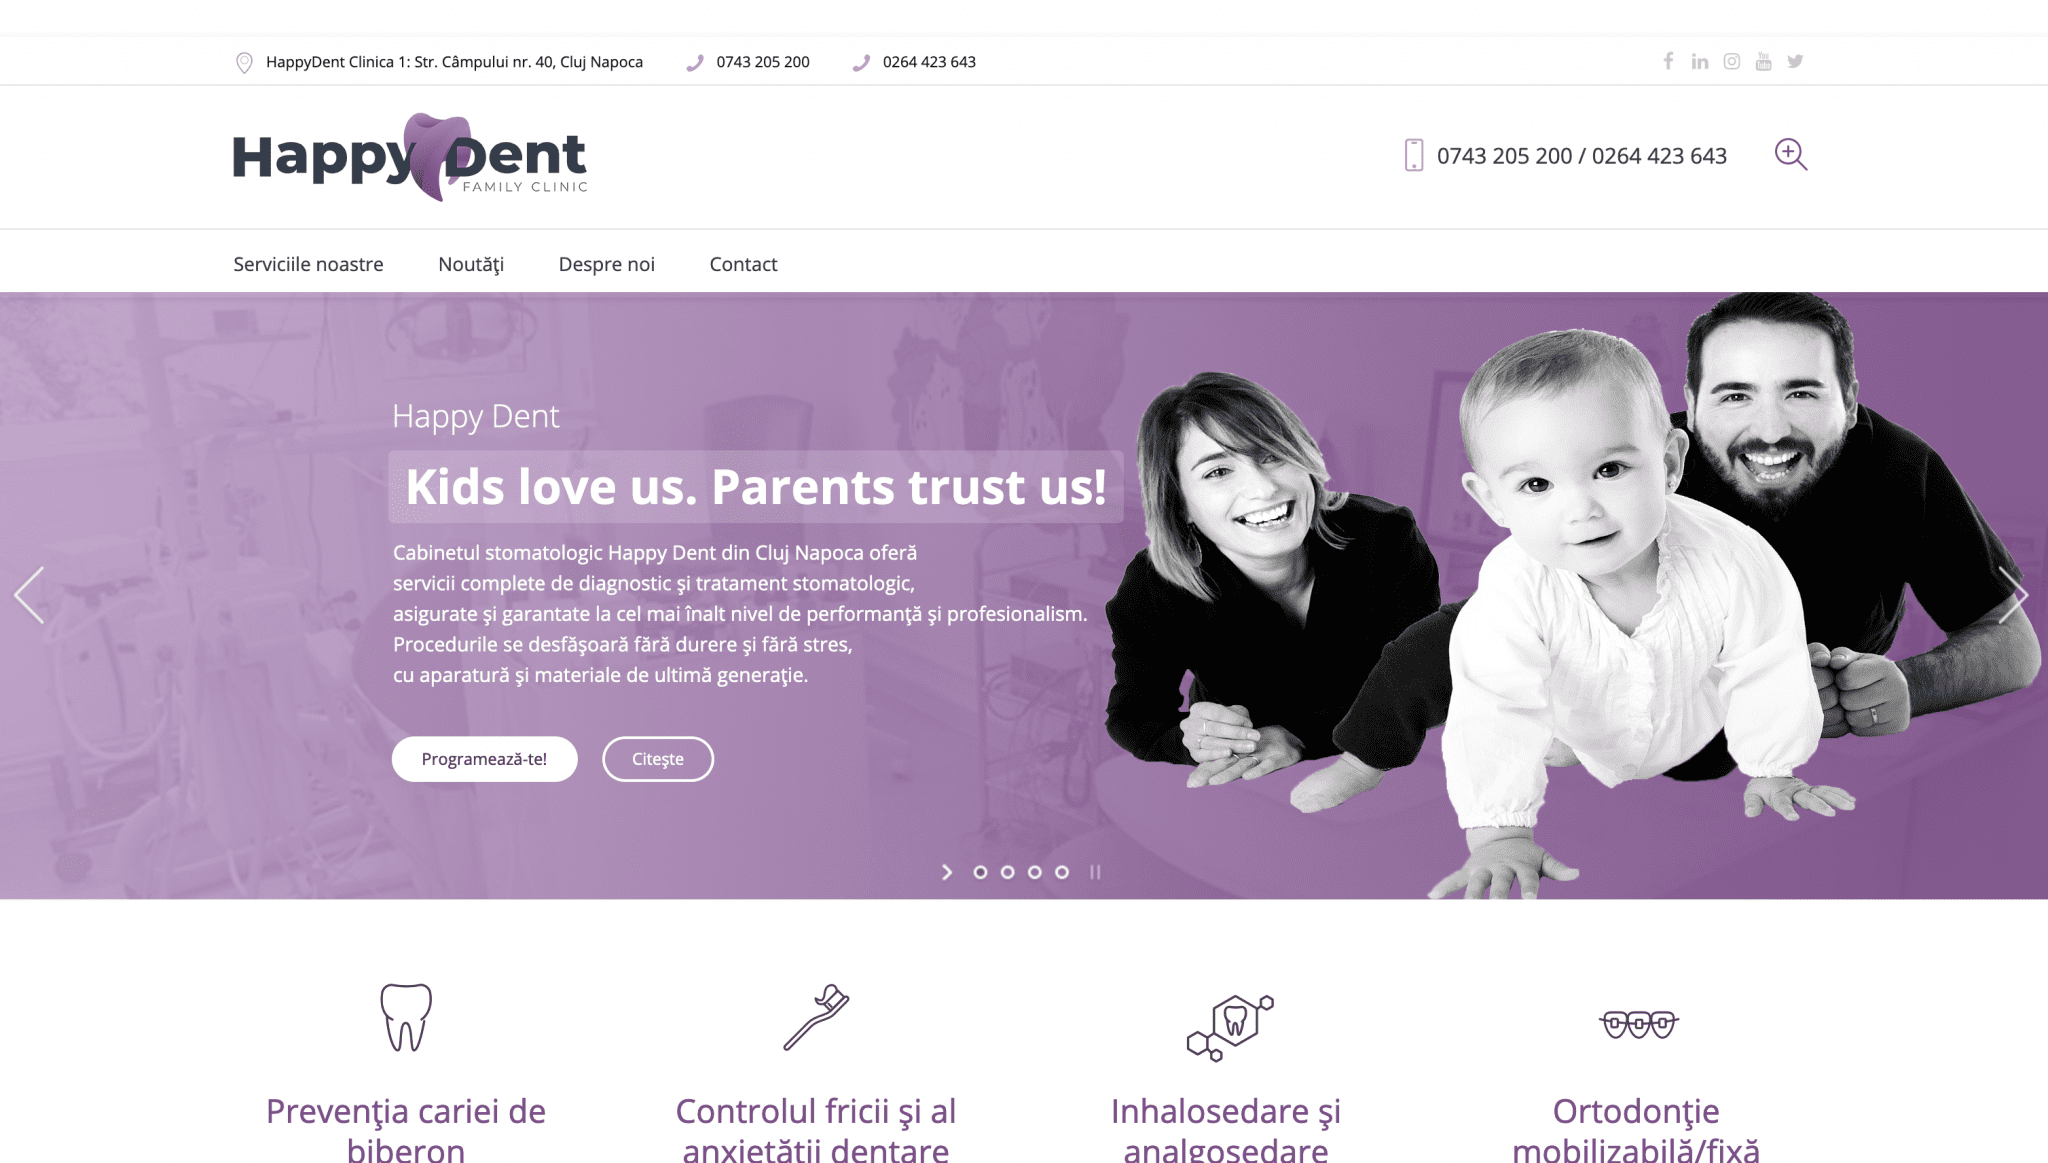
Task: Open the Facebook social icon
Action: pos(1668,61)
